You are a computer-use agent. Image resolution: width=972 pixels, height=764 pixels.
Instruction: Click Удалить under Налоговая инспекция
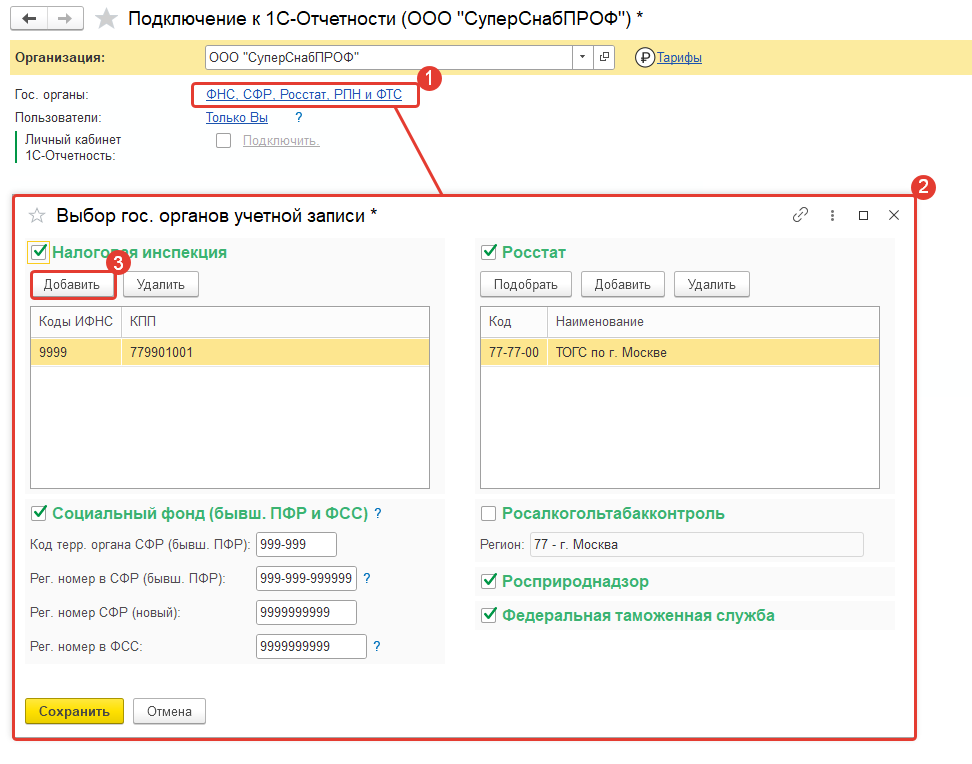[x=161, y=285]
